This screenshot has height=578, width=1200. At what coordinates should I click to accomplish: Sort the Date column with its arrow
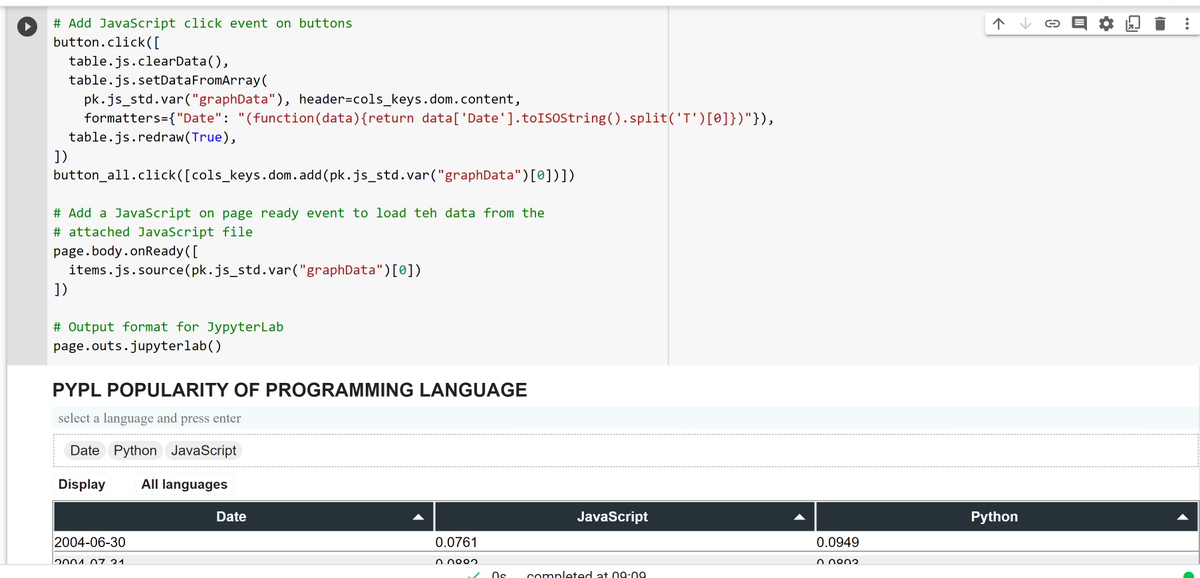(418, 517)
